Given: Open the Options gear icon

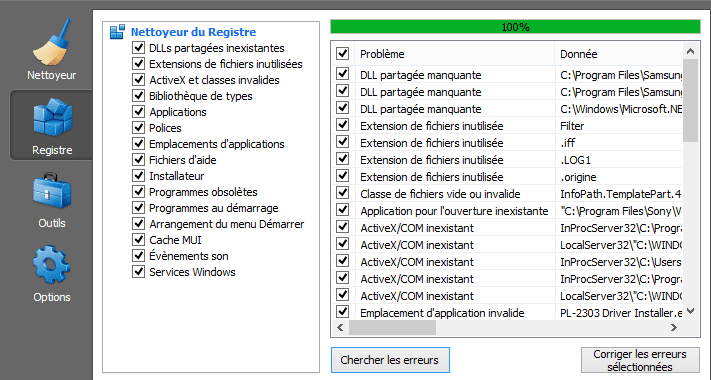Looking at the screenshot, I should [52, 264].
